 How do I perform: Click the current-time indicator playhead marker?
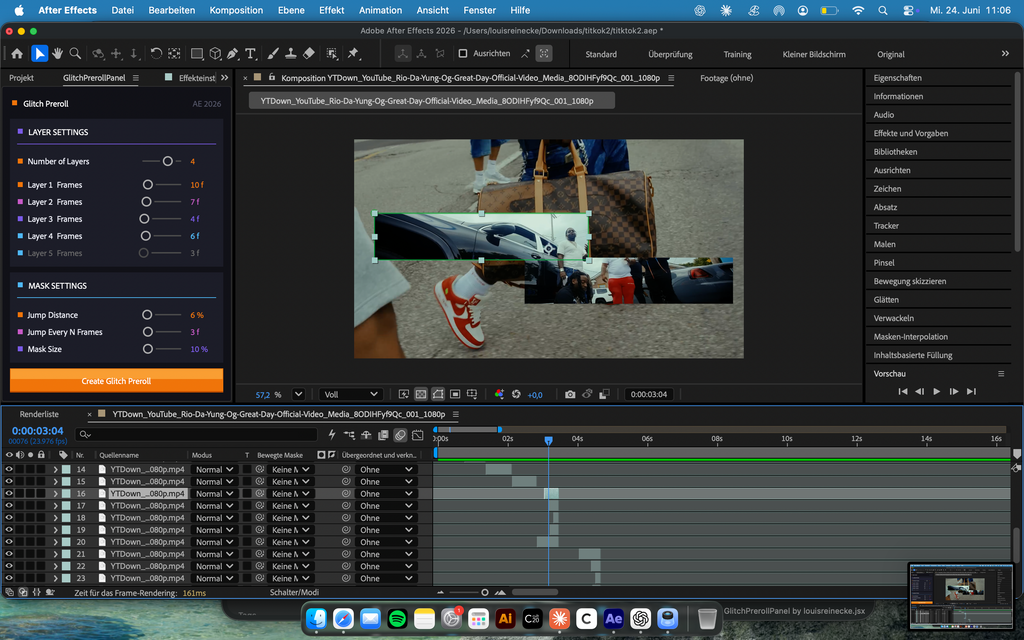click(549, 441)
